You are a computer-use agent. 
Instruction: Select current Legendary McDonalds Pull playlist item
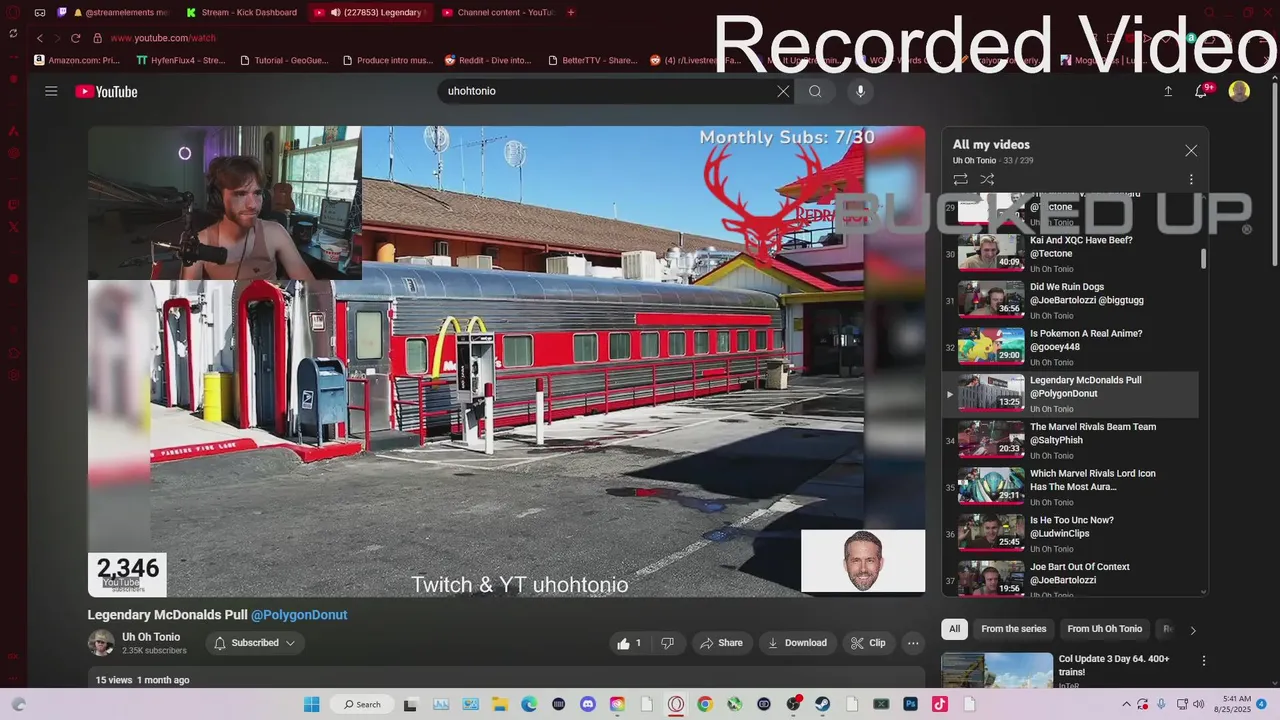pyautogui.click(x=1070, y=394)
